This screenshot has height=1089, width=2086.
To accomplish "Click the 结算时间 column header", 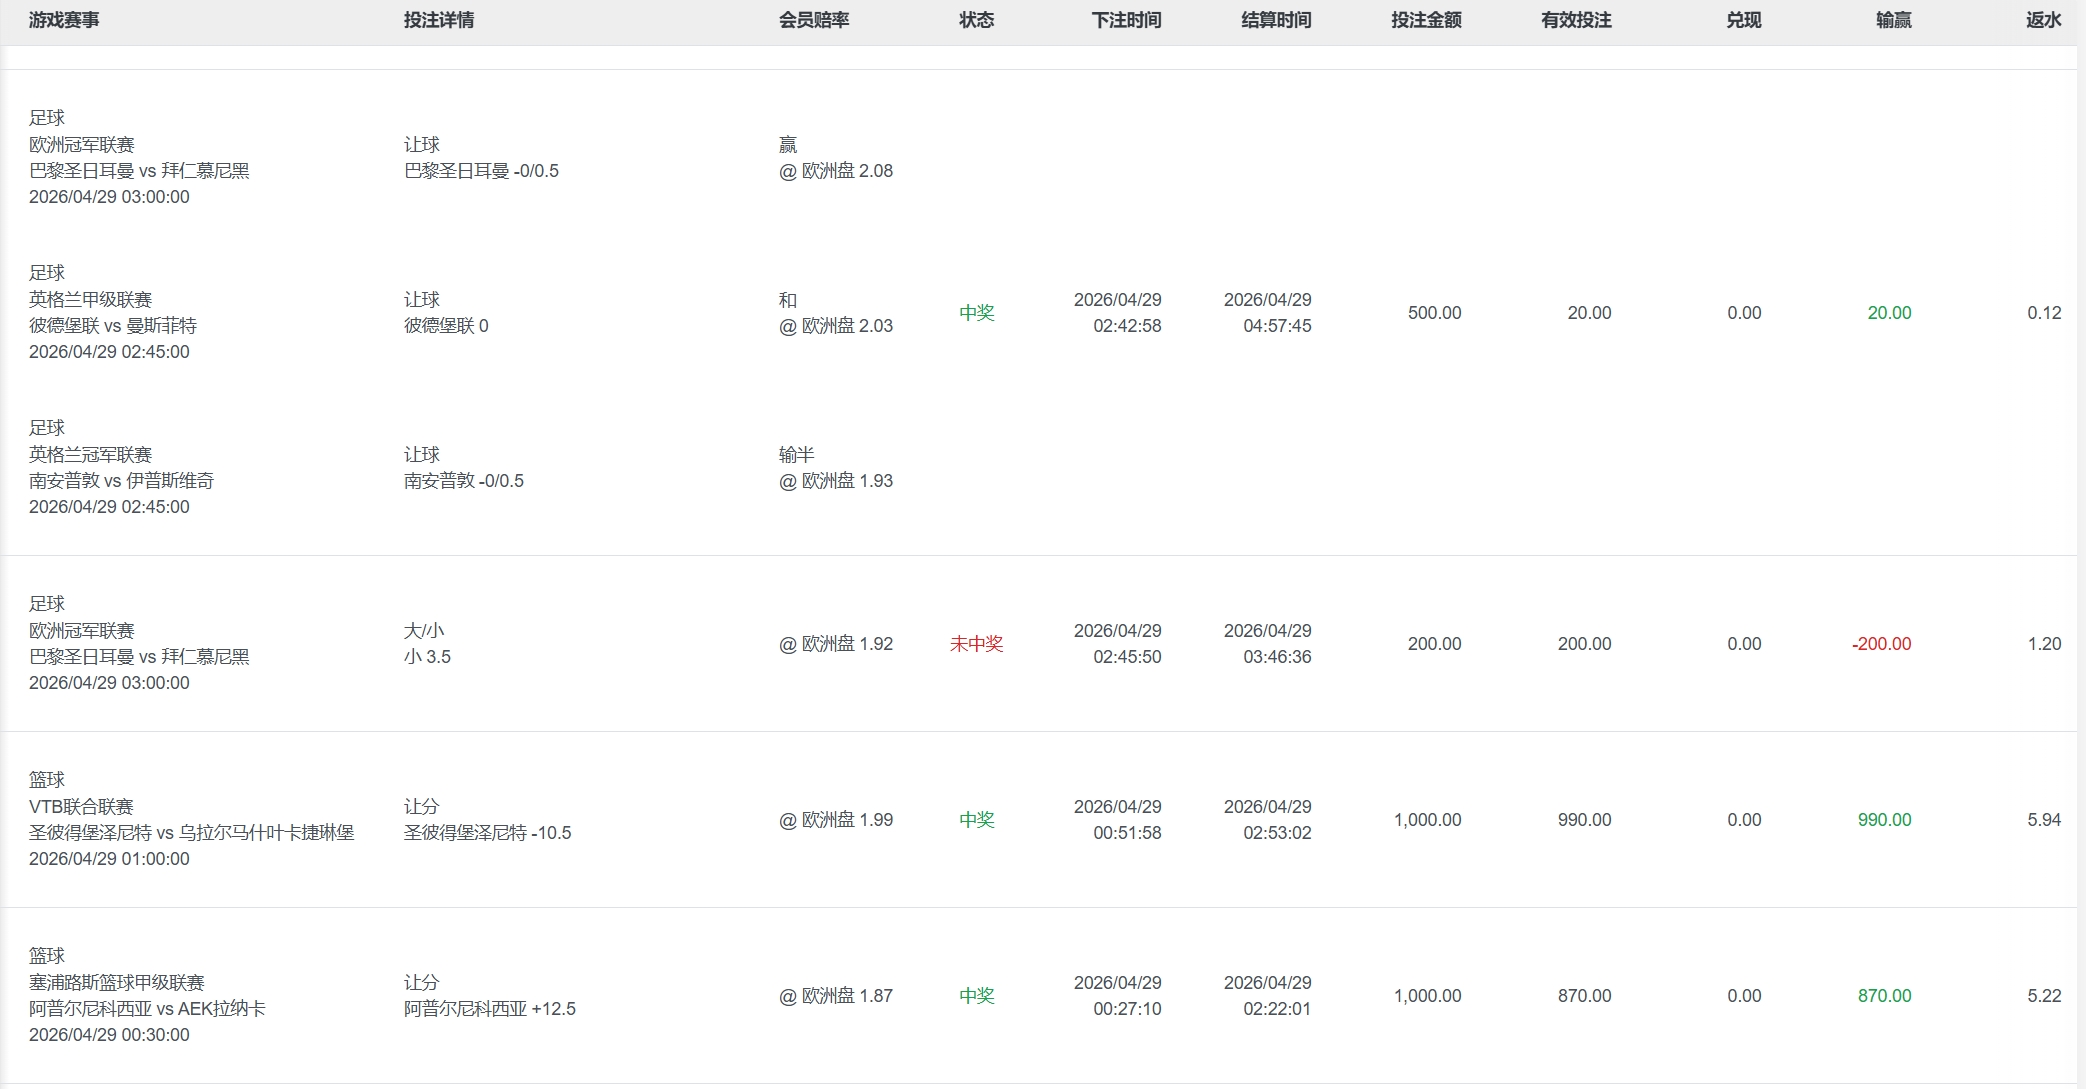I will (x=1276, y=20).
